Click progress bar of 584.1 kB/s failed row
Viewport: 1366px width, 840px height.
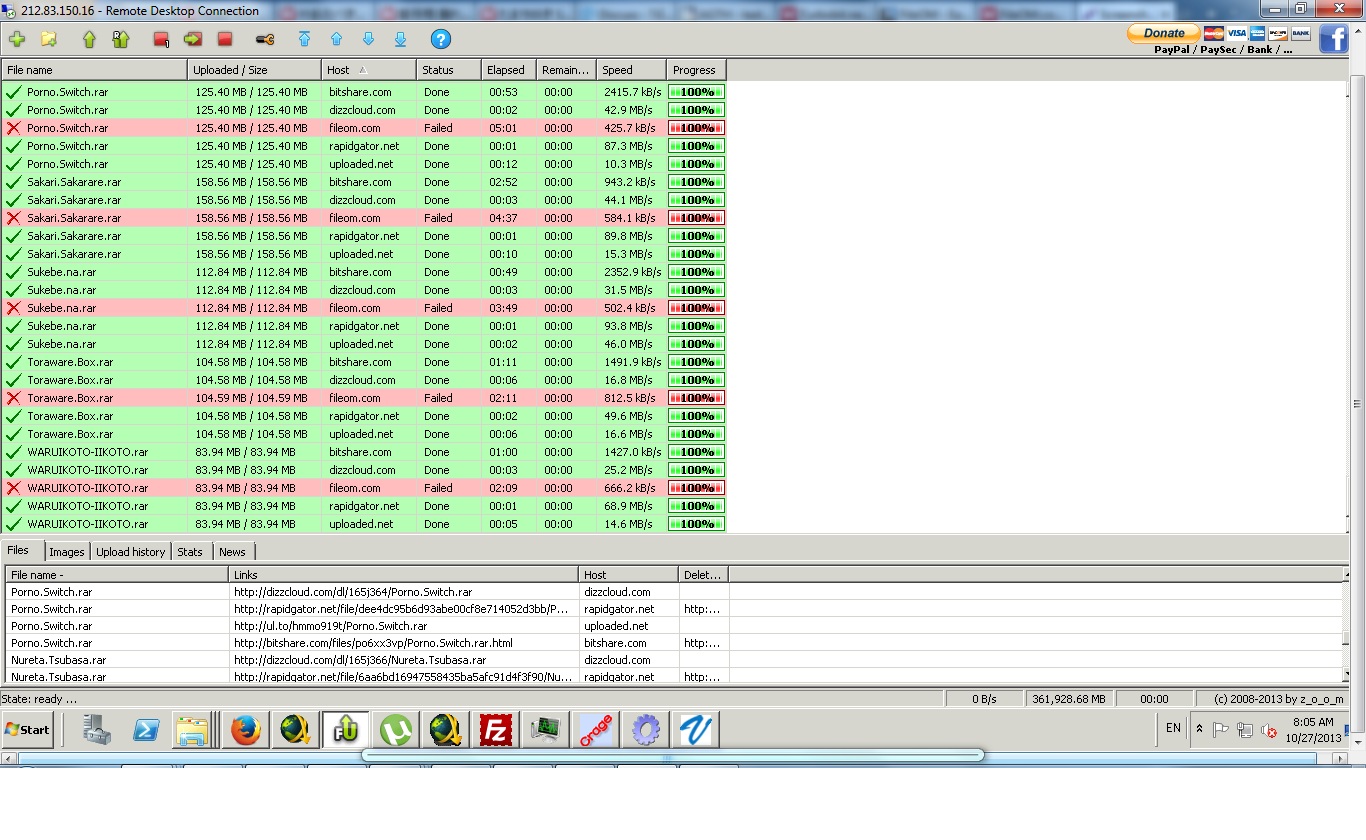pos(696,218)
